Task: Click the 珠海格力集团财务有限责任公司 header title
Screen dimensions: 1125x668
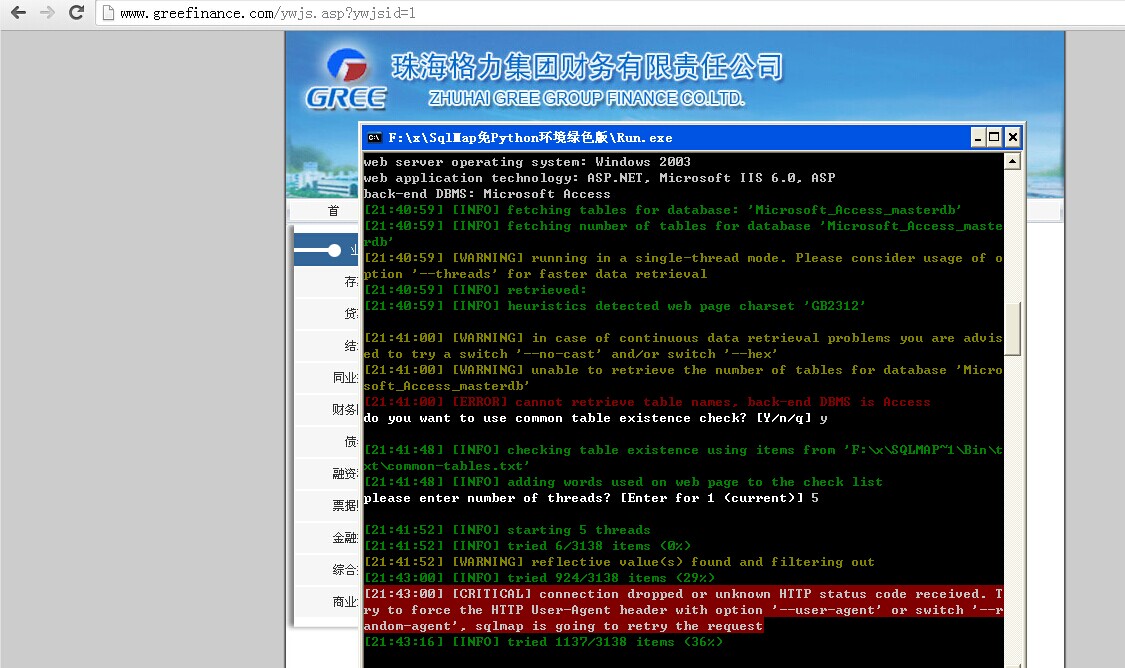Action: coord(587,67)
